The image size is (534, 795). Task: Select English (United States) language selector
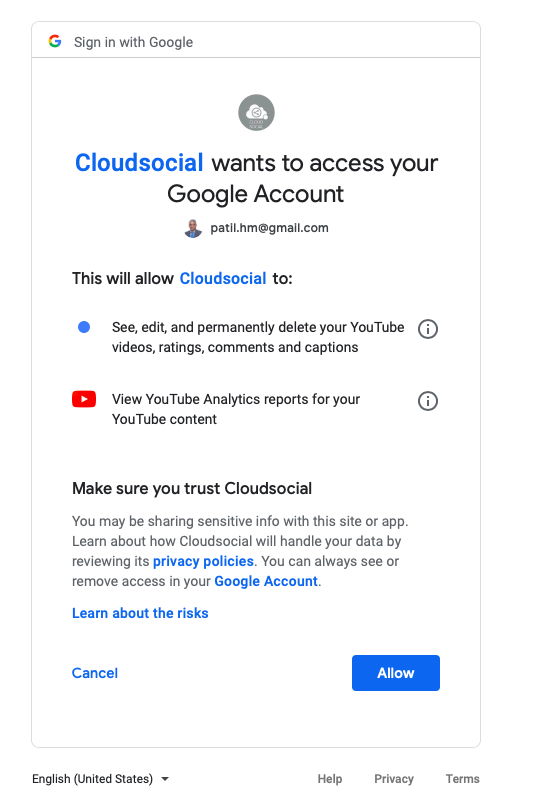click(x=100, y=778)
